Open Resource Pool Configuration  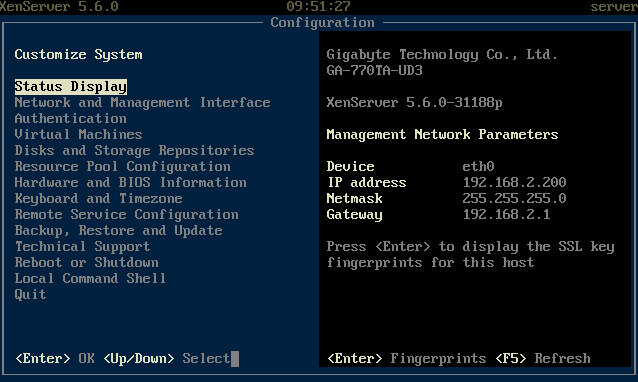point(122,166)
